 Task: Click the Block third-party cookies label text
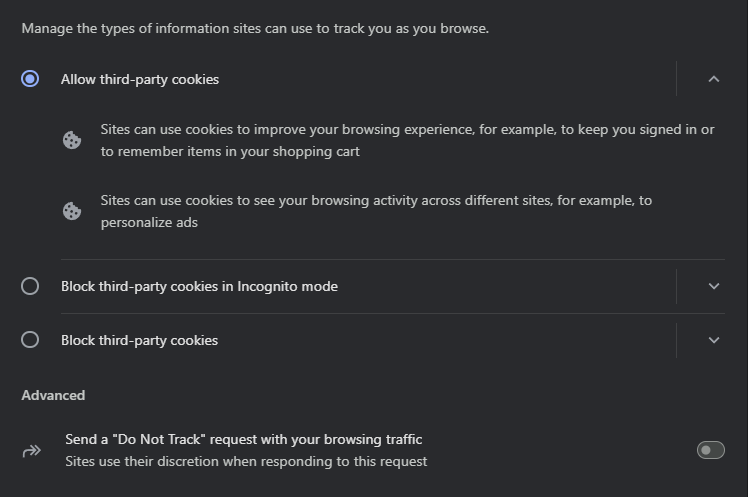click(139, 340)
